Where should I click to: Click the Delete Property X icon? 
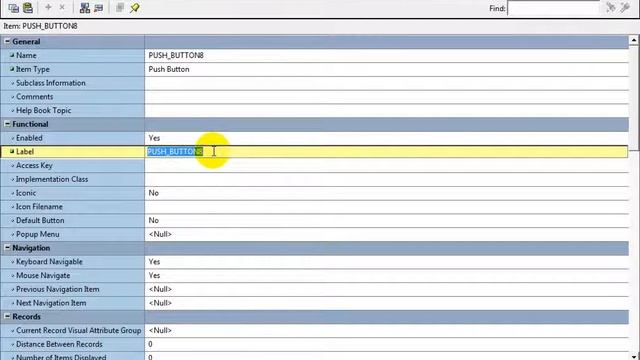pyautogui.click(x=62, y=7)
